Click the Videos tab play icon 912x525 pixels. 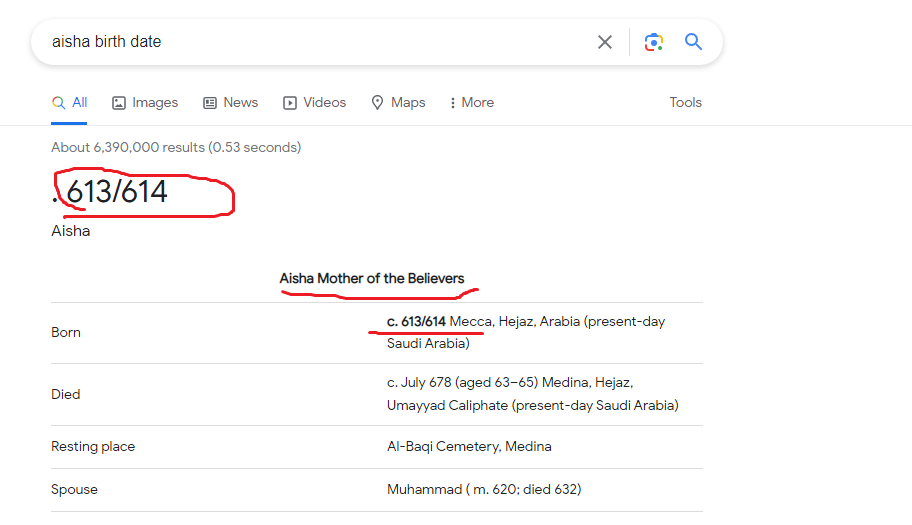pyautogui.click(x=290, y=103)
